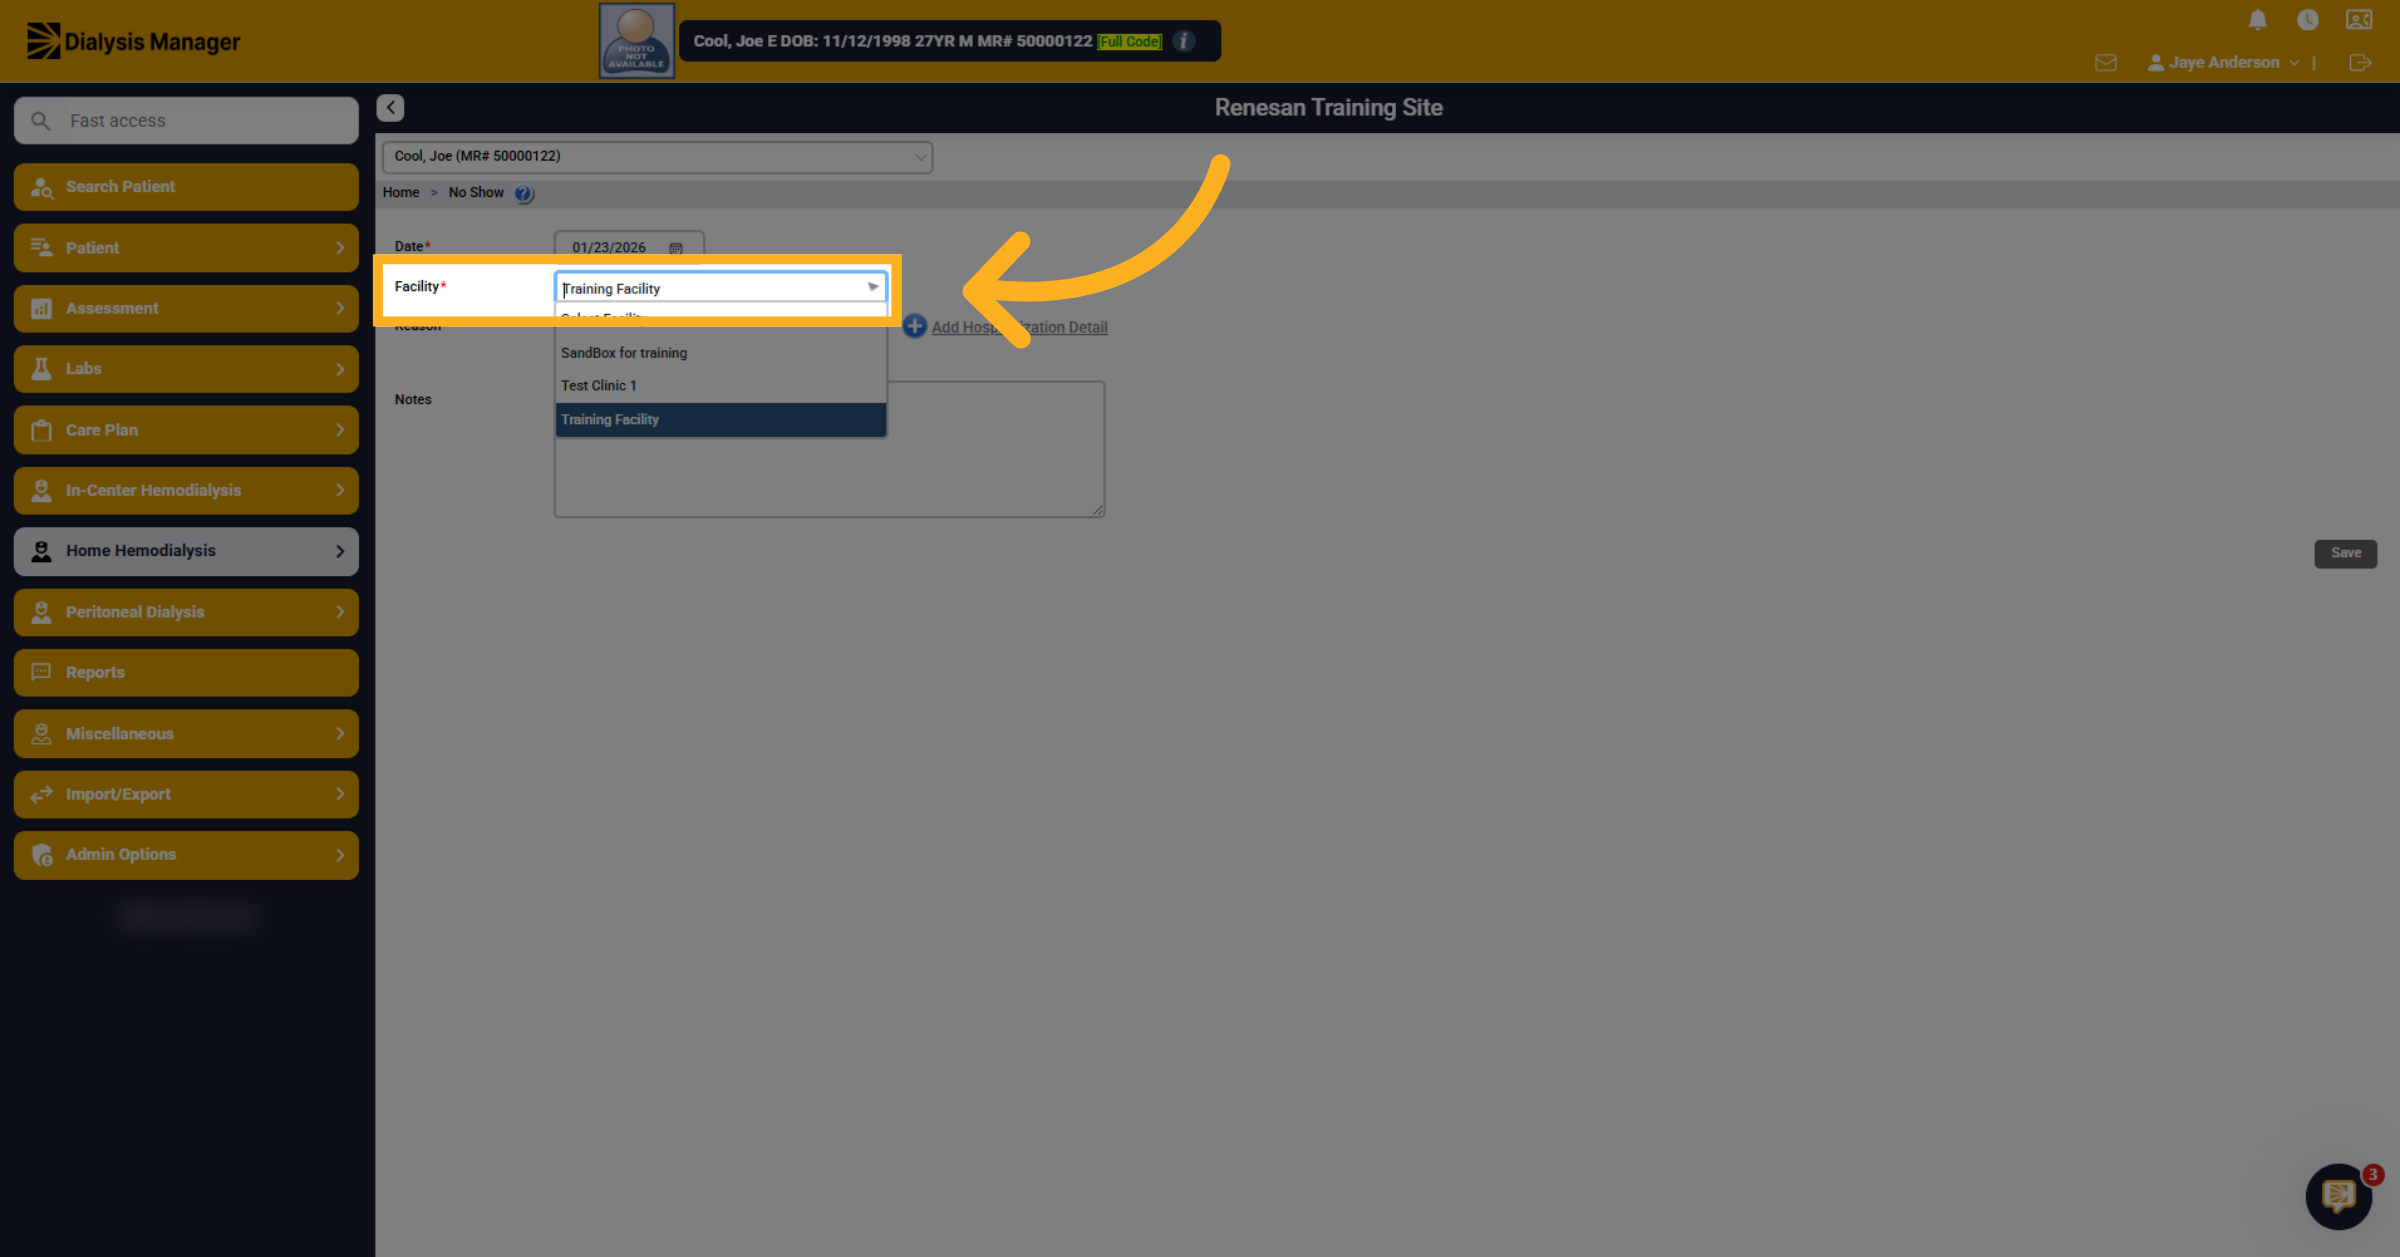Click the patient photo thumbnail
Viewport: 2400px width, 1257px height.
tap(637, 41)
